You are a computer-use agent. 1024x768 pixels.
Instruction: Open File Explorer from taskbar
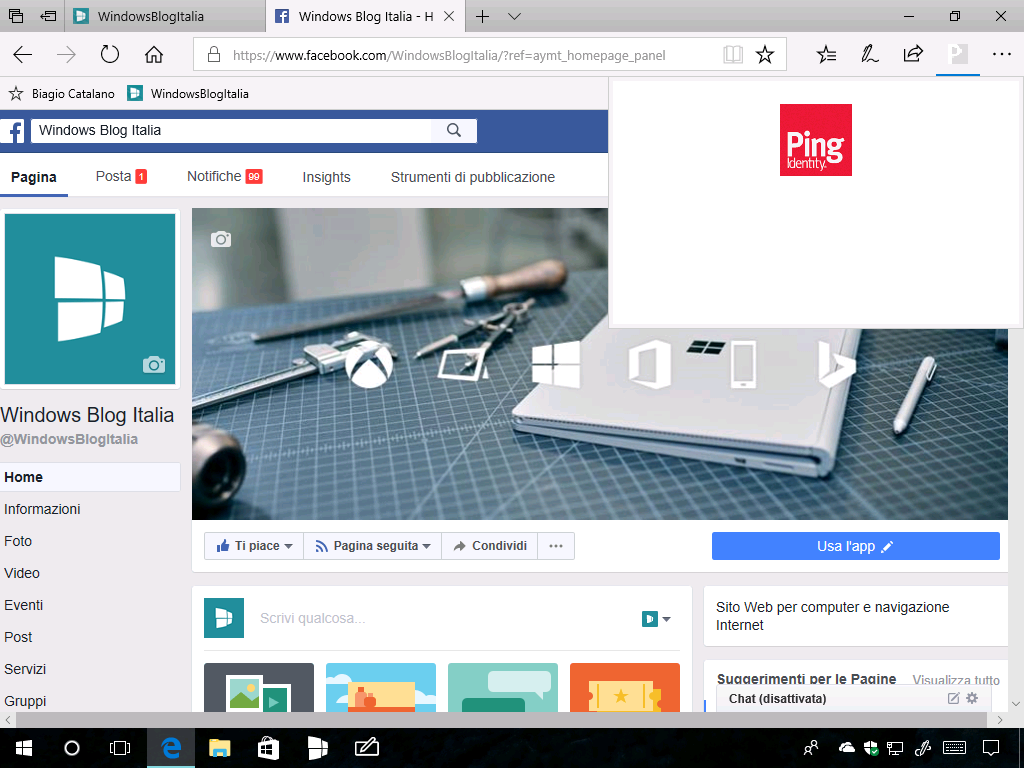tap(219, 748)
